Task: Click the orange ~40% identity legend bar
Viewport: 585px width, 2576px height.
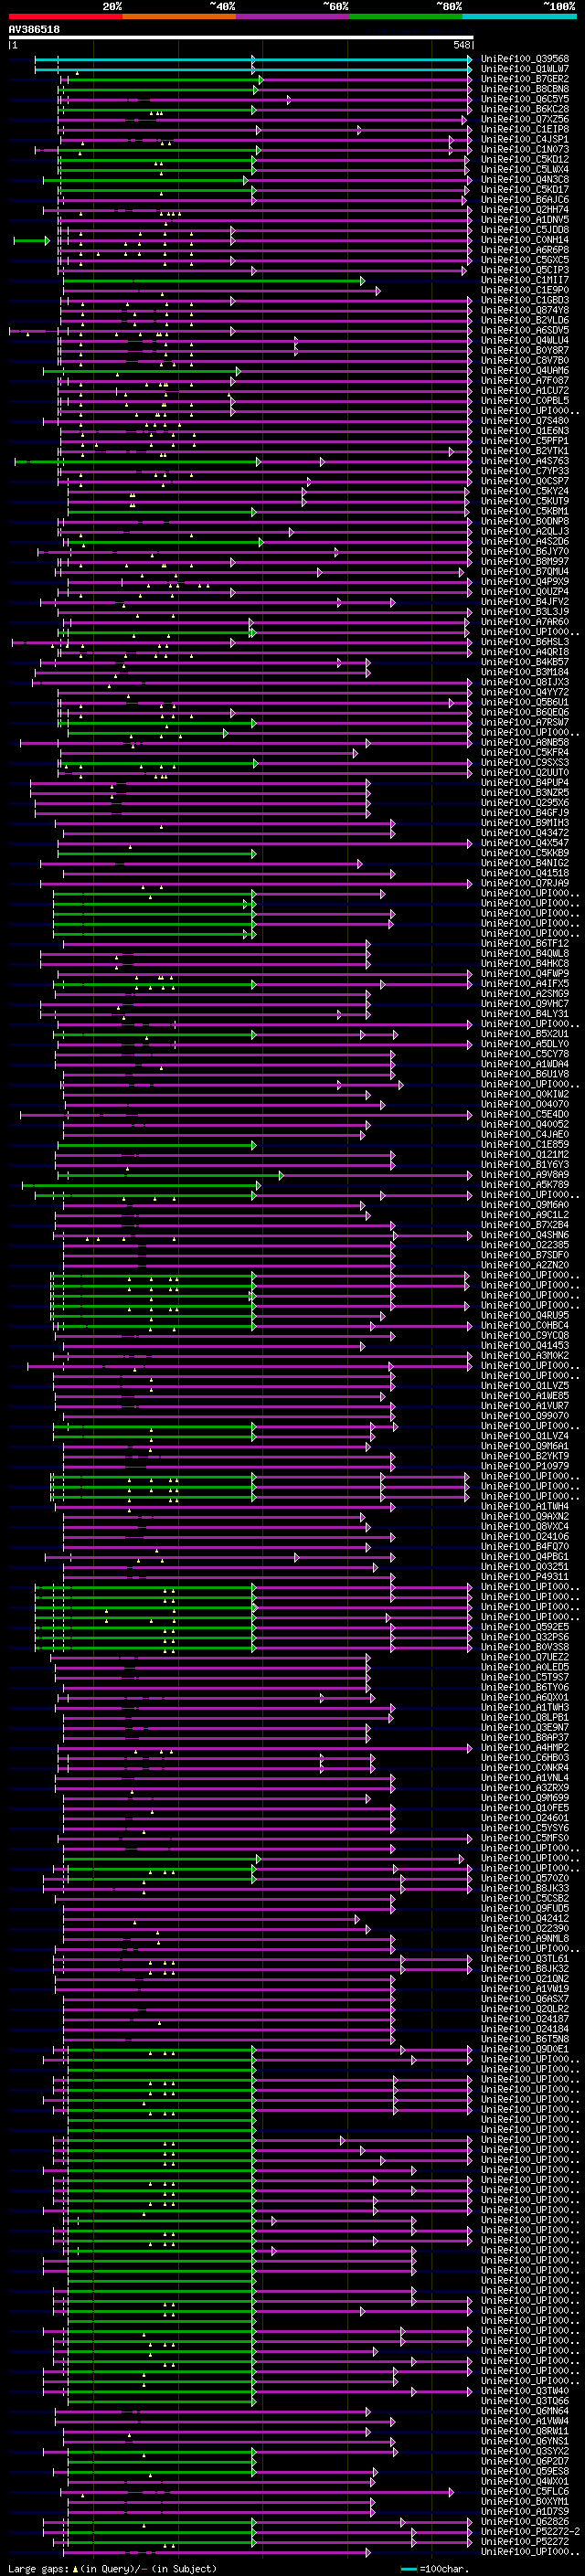Action: coord(179,16)
